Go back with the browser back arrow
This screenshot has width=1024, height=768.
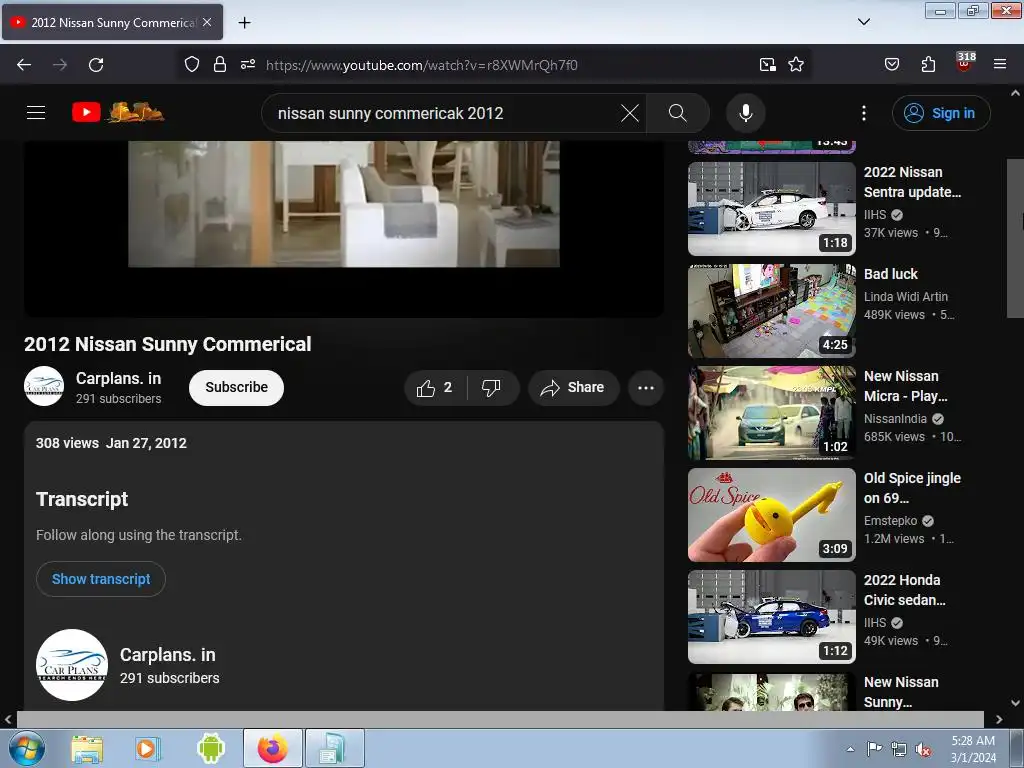click(24, 65)
